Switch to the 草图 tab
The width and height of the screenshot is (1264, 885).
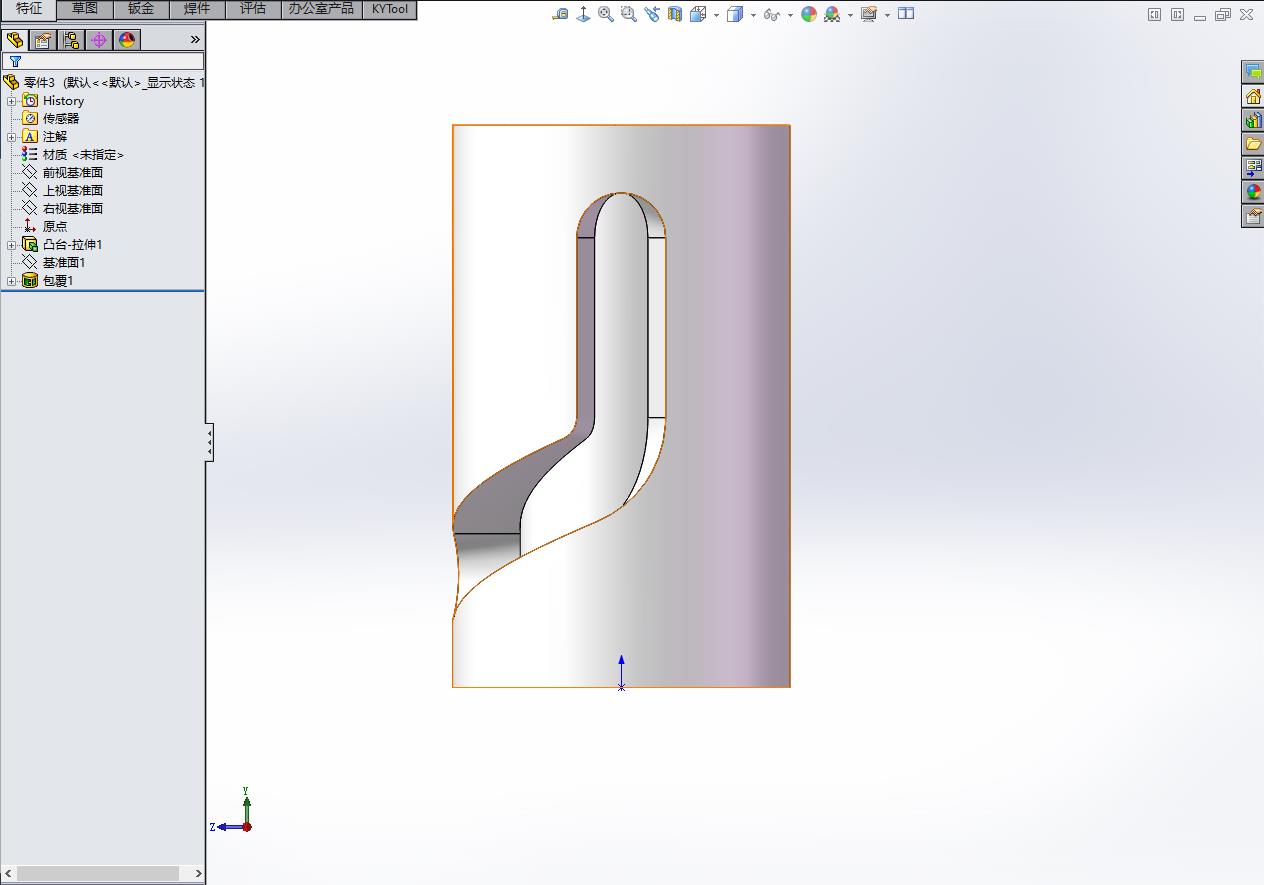[85, 9]
